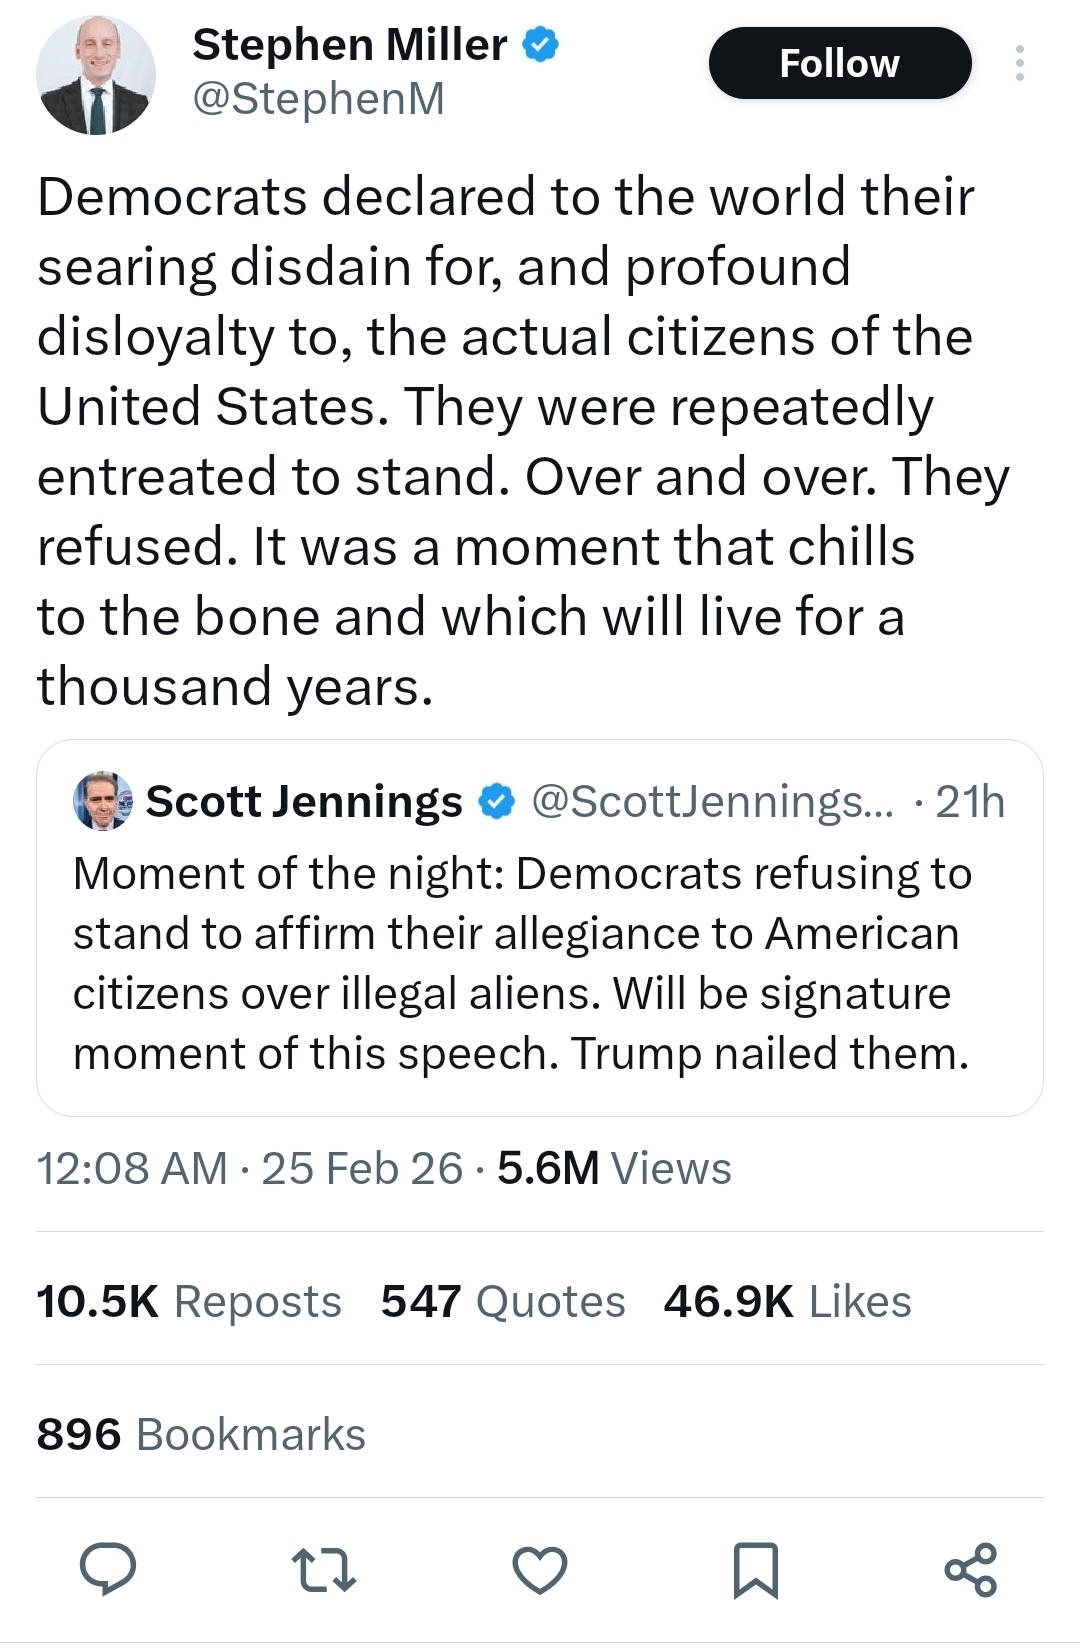1080x1648 pixels.
Task: Click the reply speech bubble icon
Action: coord(108,1568)
